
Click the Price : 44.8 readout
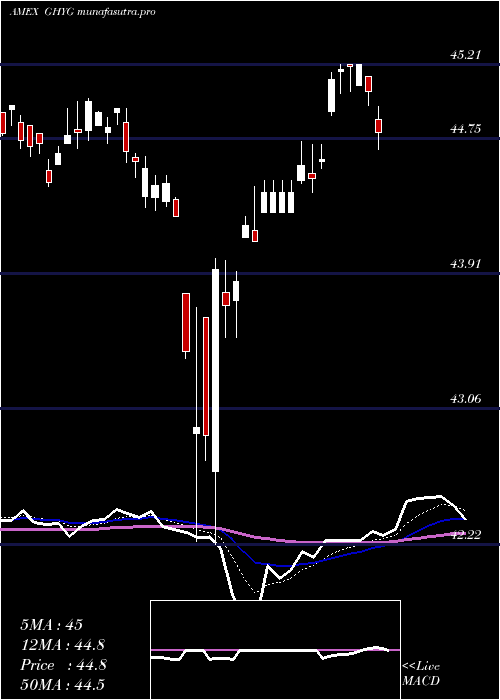63,665
